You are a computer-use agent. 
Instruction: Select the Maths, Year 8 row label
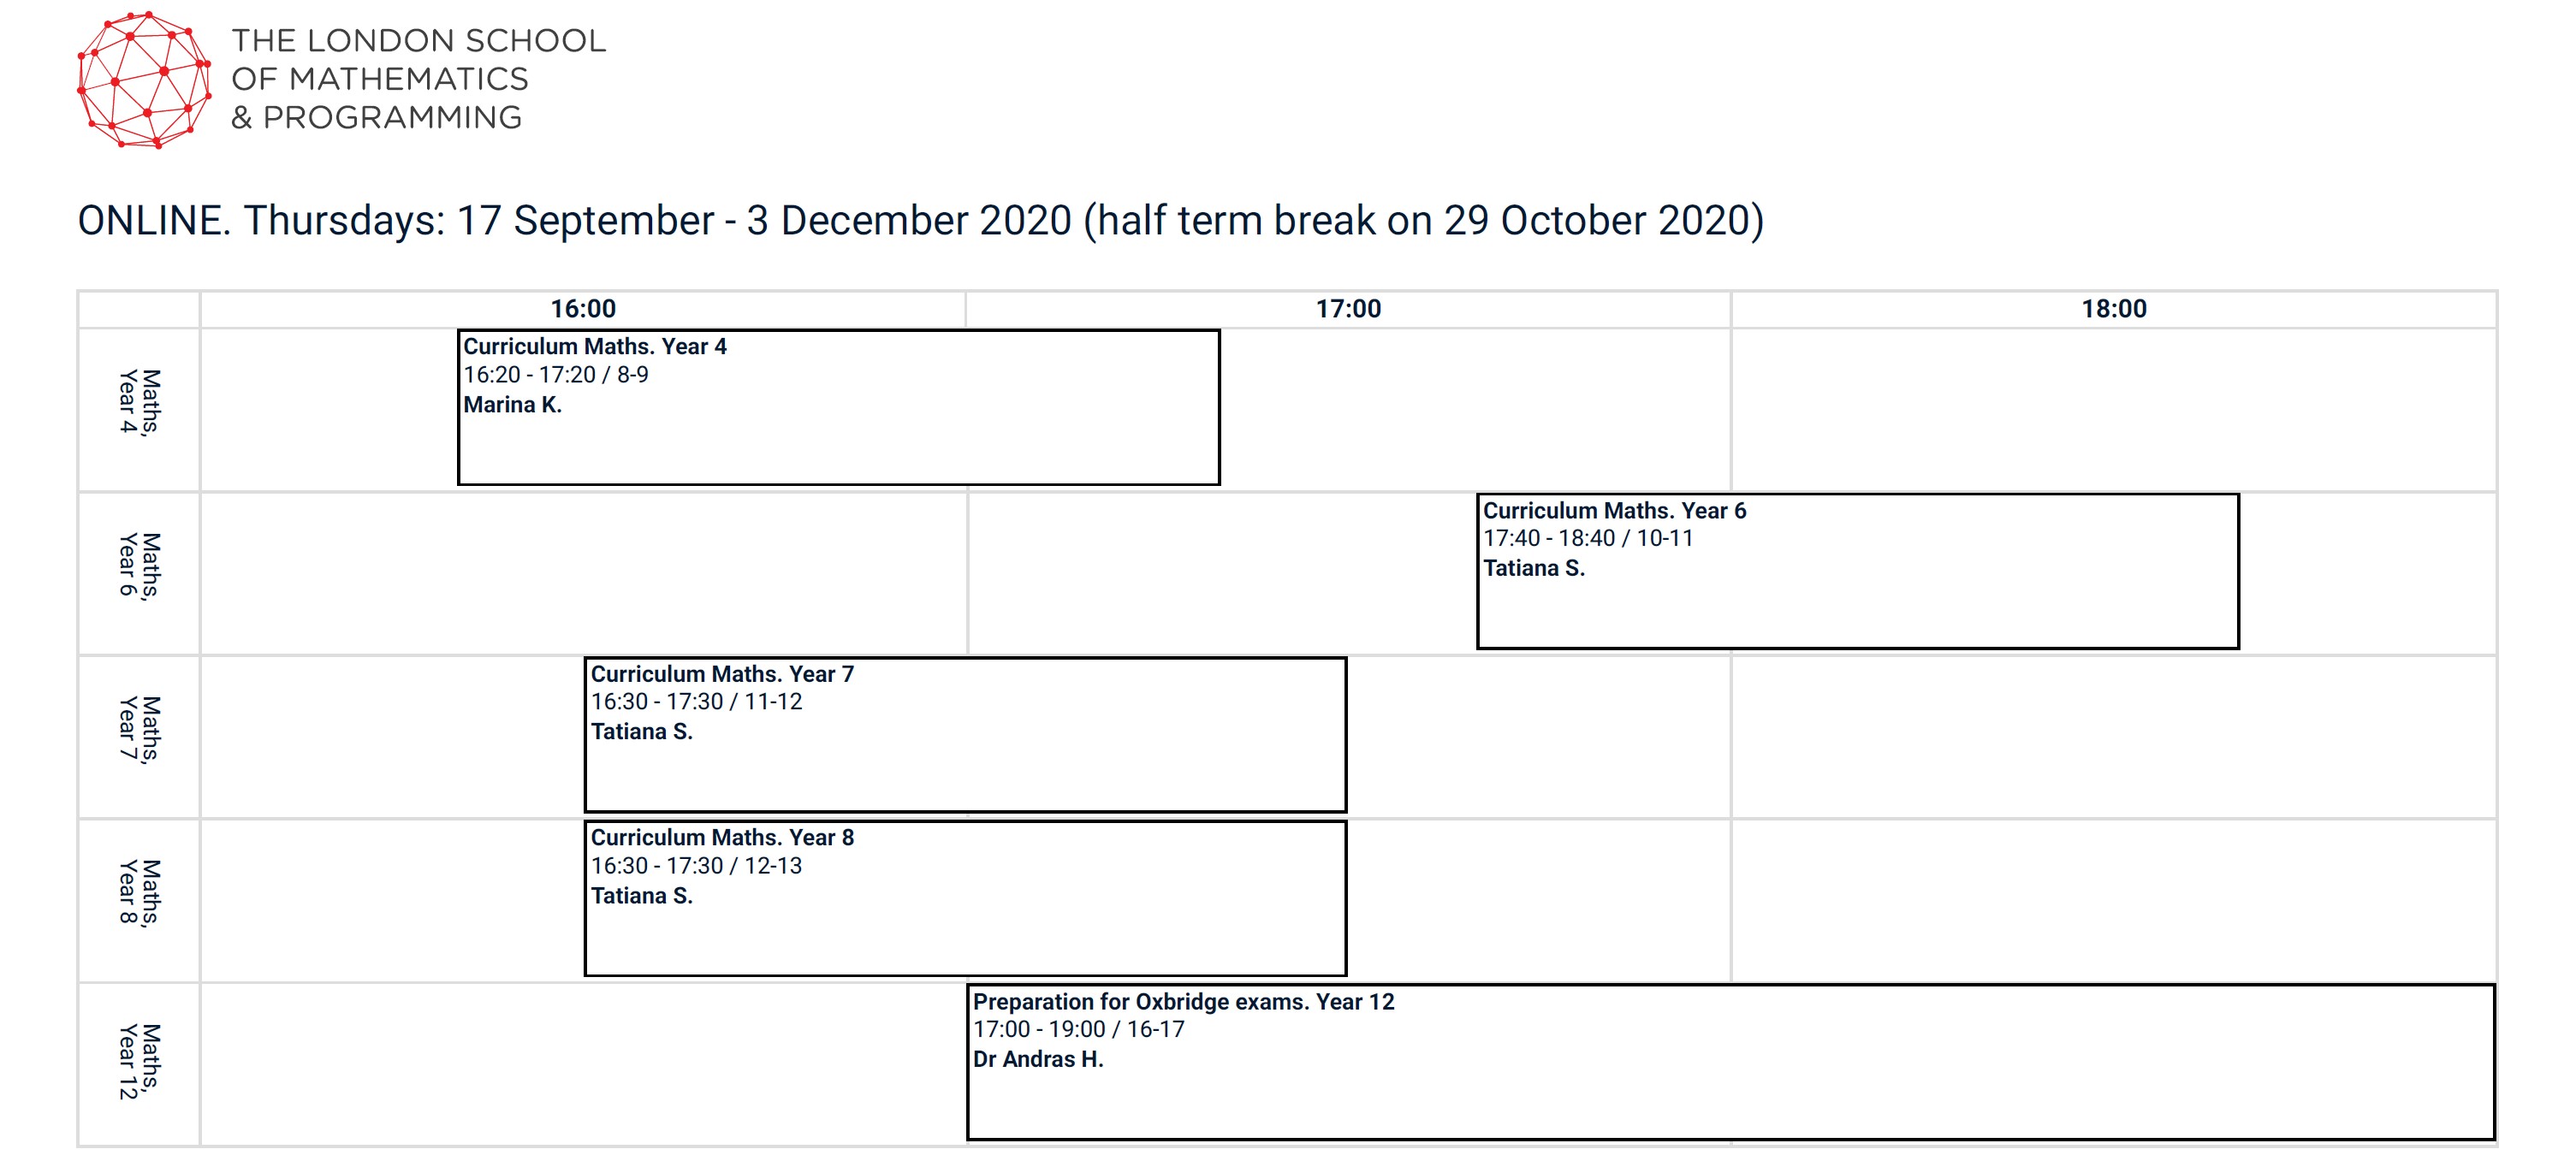139,893
